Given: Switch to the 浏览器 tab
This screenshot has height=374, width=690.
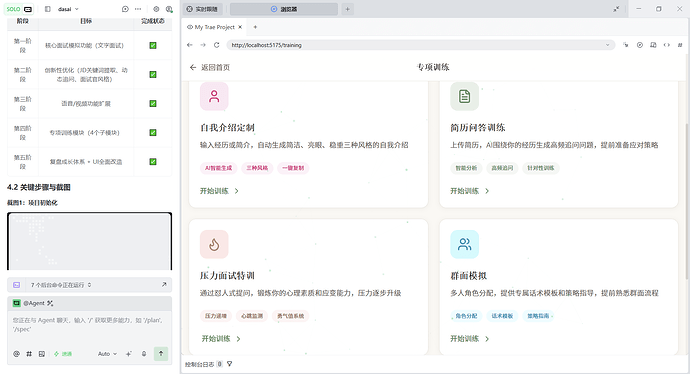Looking at the screenshot, I should pyautogui.click(x=284, y=9).
